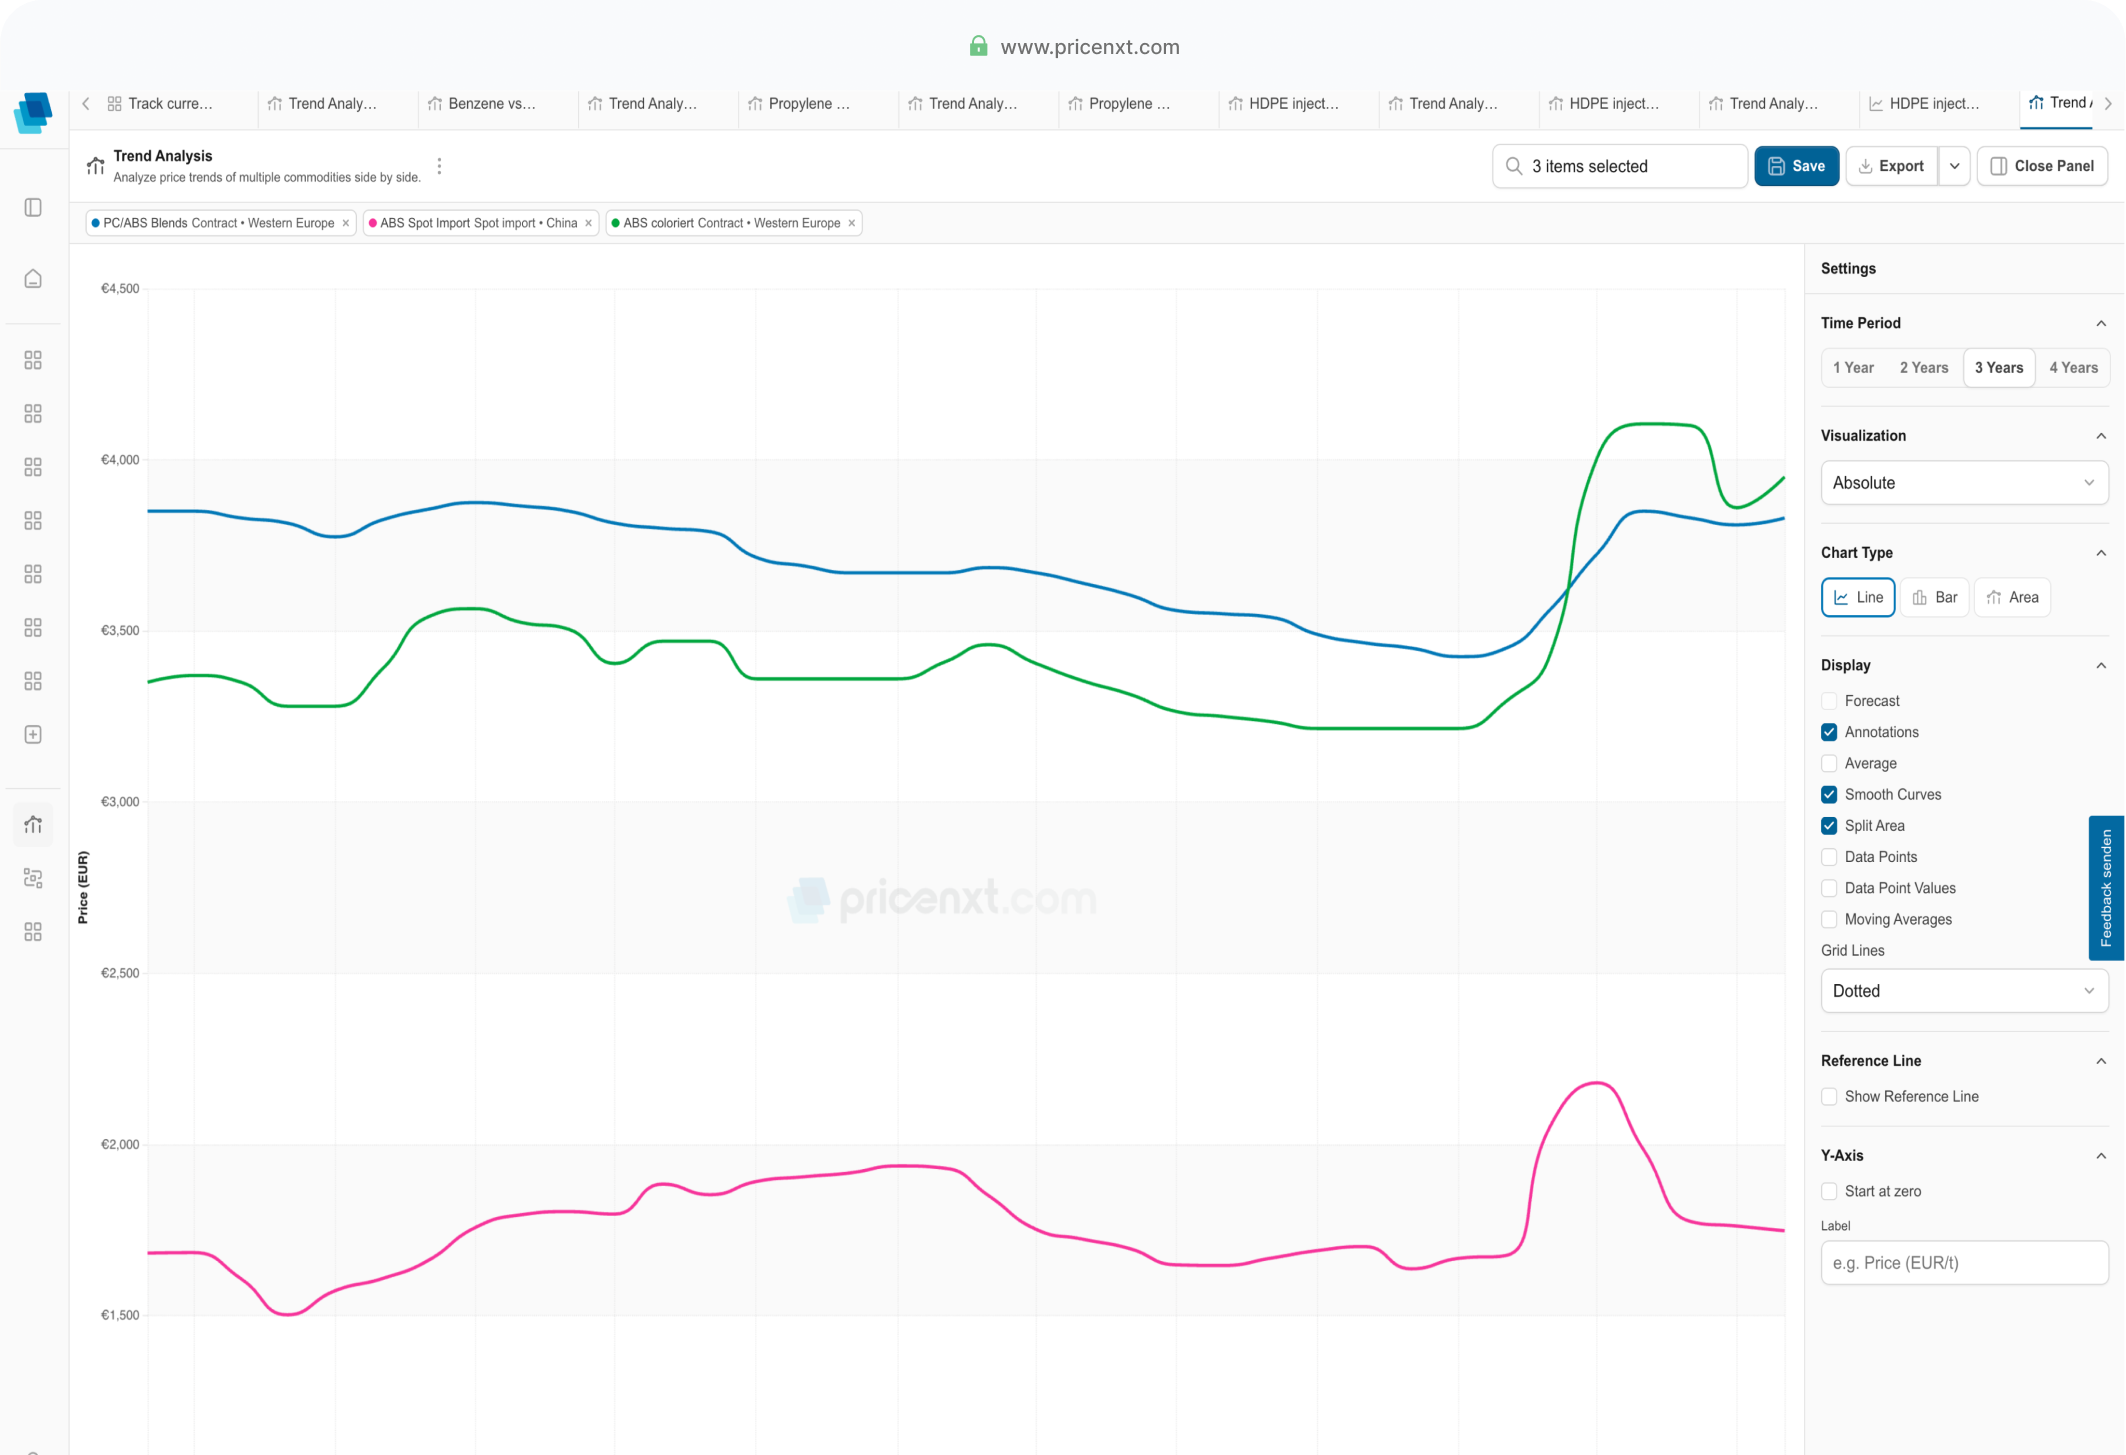Enable the Data Points checkbox
Image resolution: width=2126 pixels, height=1455 pixels.
[1829, 857]
